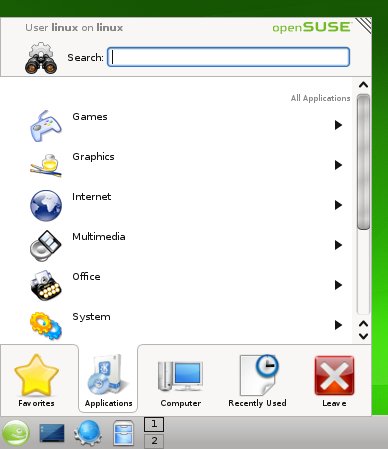Expand the System submenu arrow
This screenshot has width=388, height=449.
338,325
